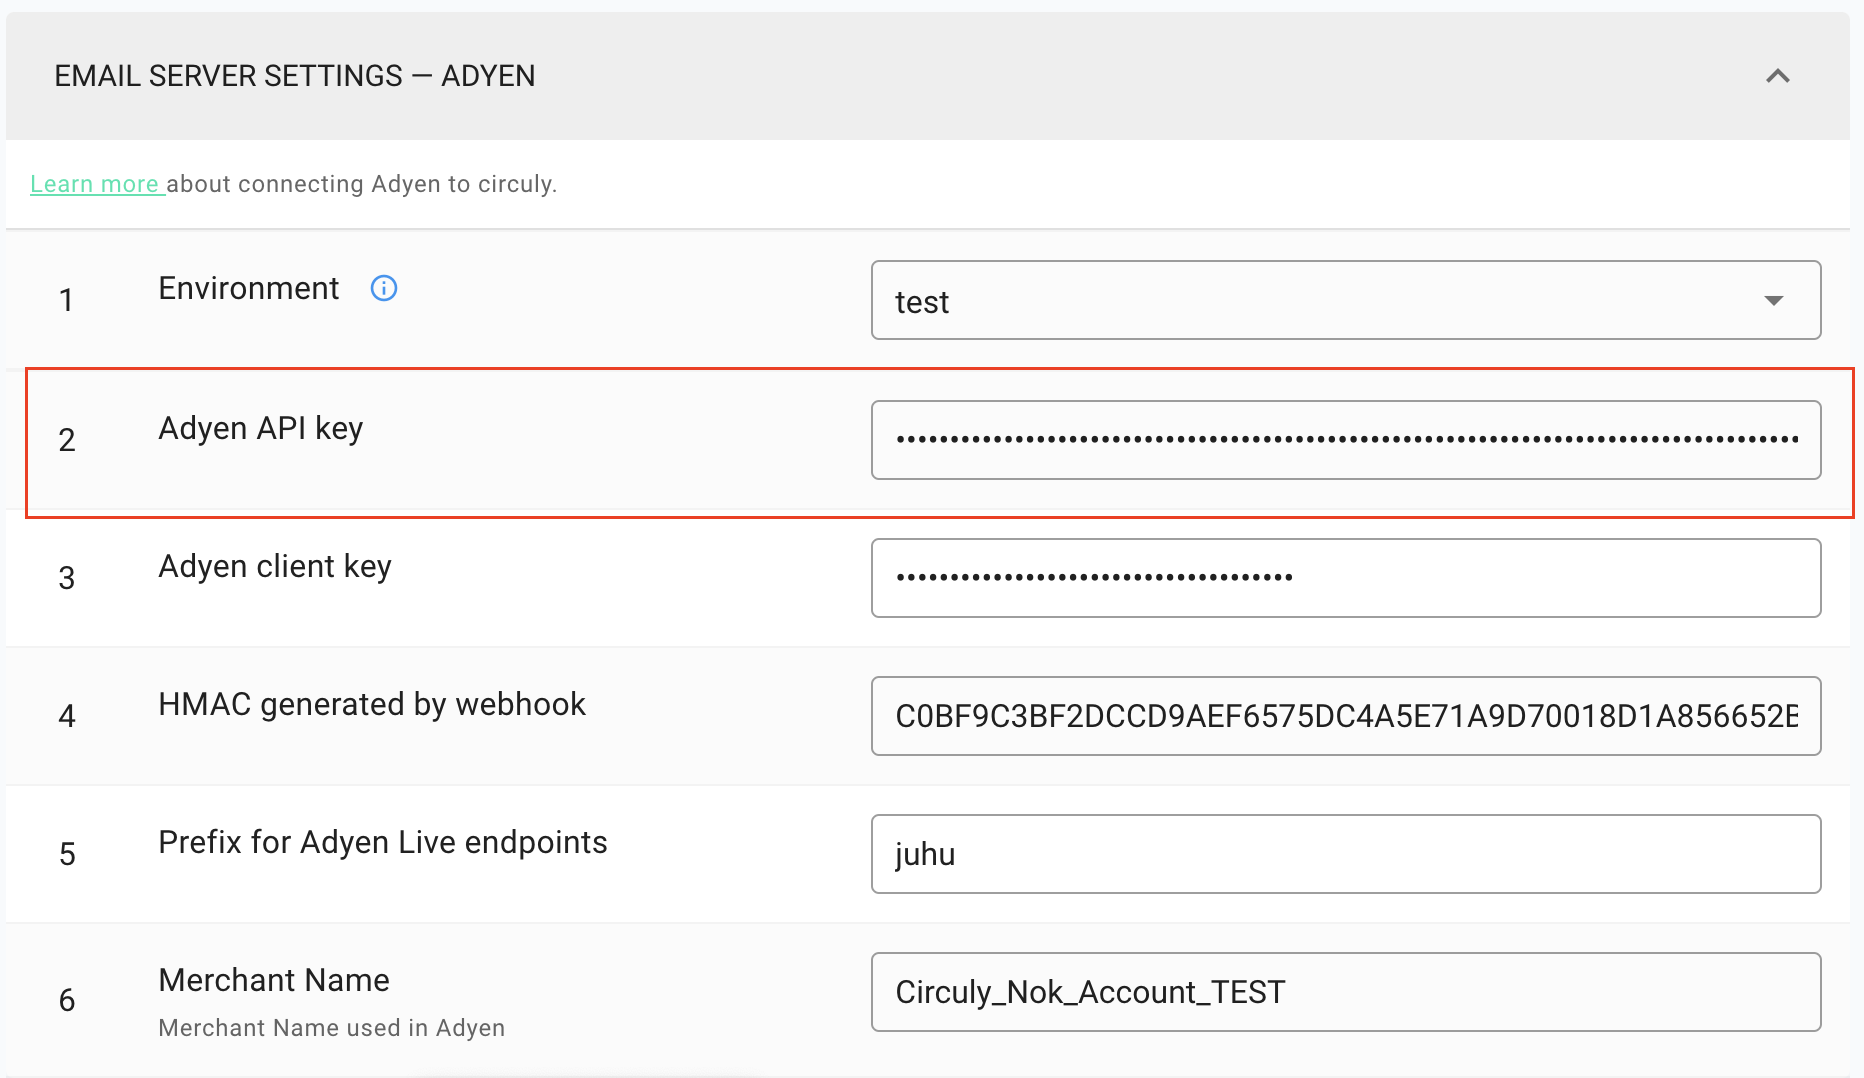Focus the Adyen client key field
The height and width of the screenshot is (1078, 1864).
pos(1345,578)
